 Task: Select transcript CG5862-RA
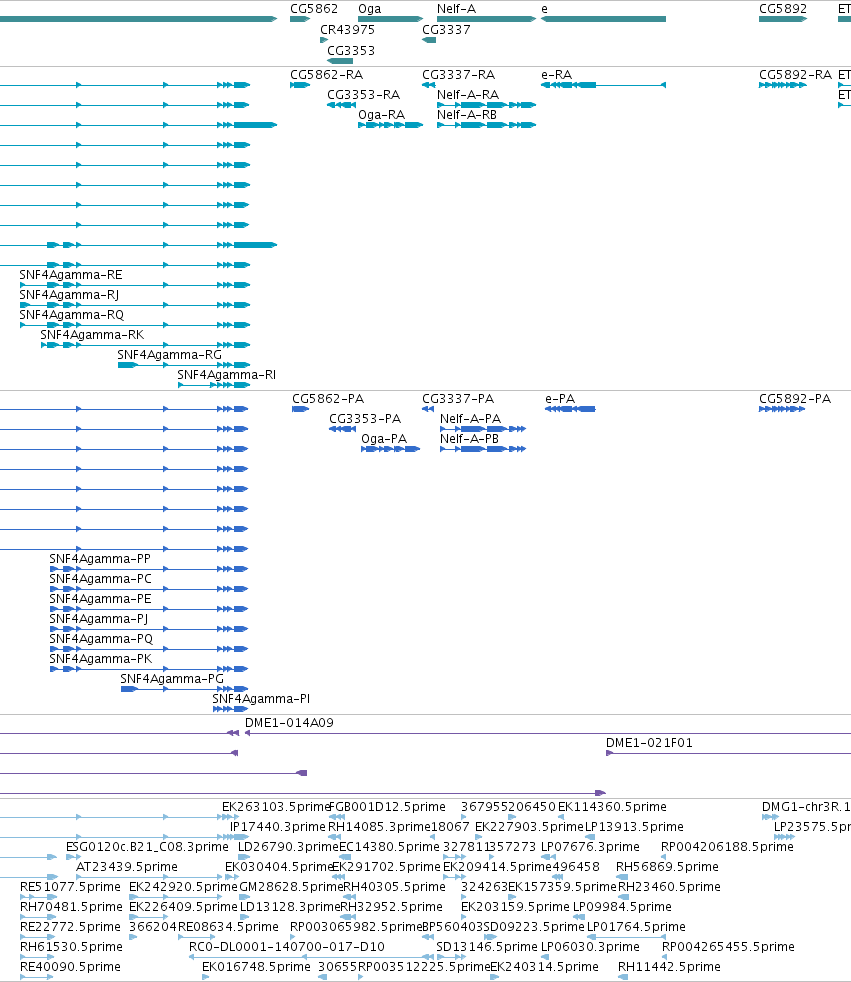[326, 75]
